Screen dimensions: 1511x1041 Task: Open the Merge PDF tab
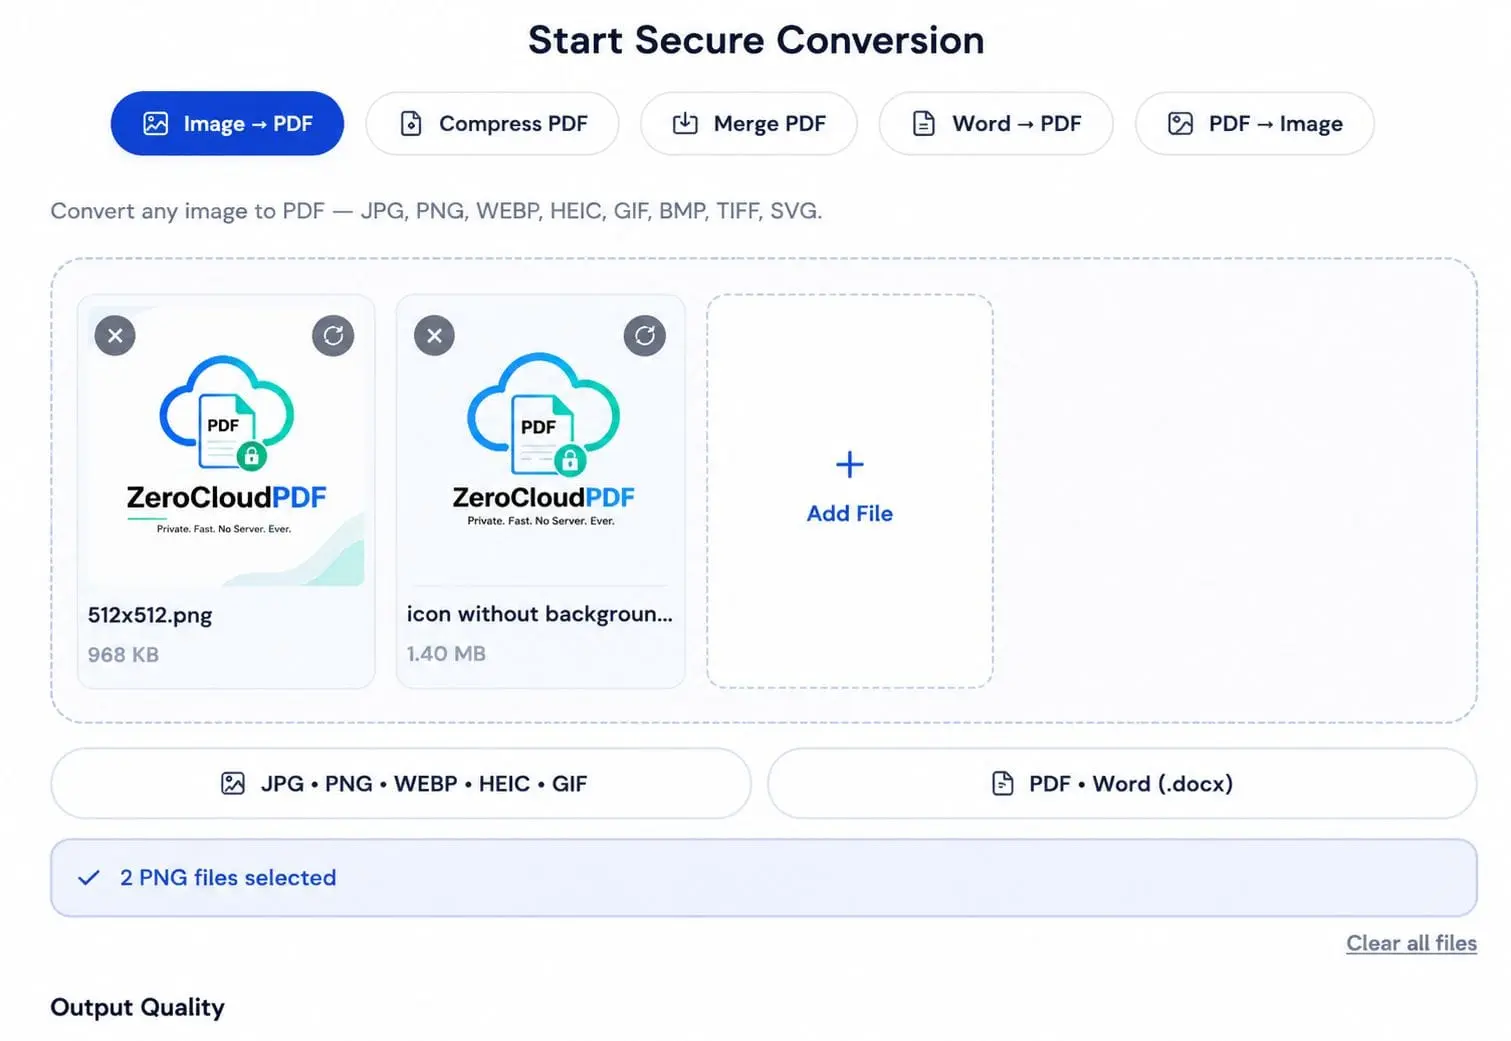click(x=749, y=124)
